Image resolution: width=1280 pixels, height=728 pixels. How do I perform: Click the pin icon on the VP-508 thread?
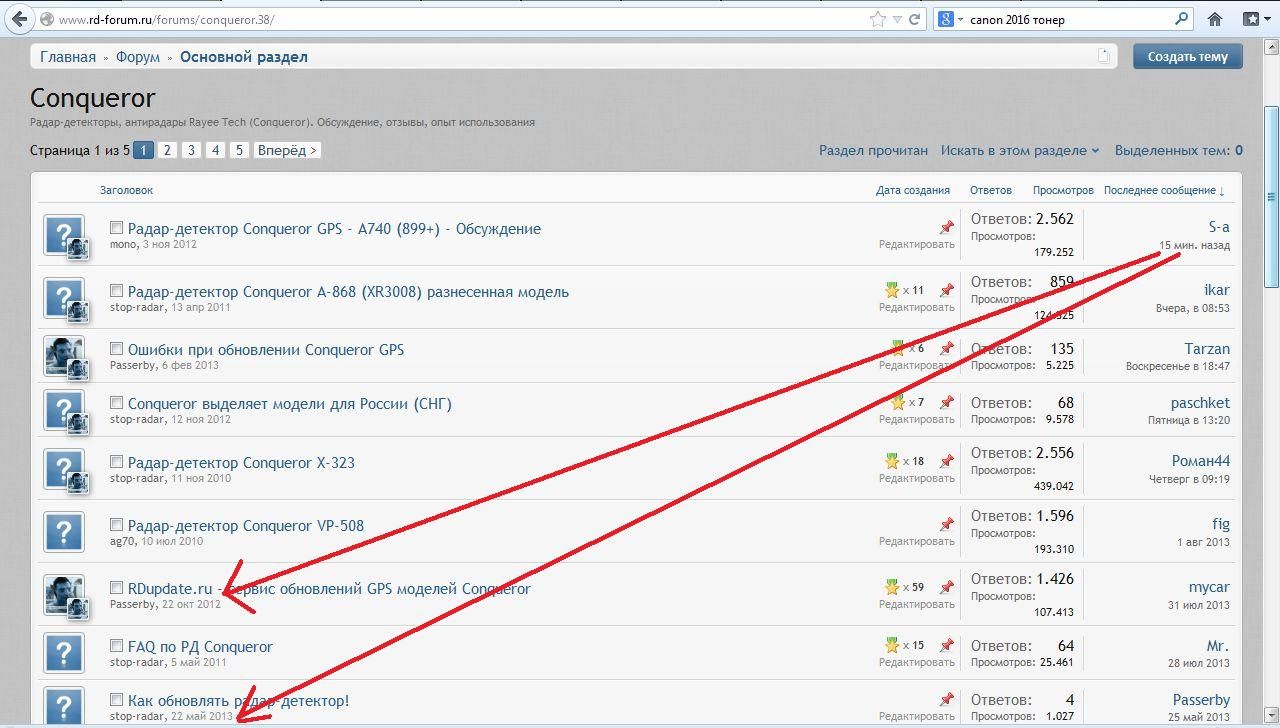click(x=946, y=524)
